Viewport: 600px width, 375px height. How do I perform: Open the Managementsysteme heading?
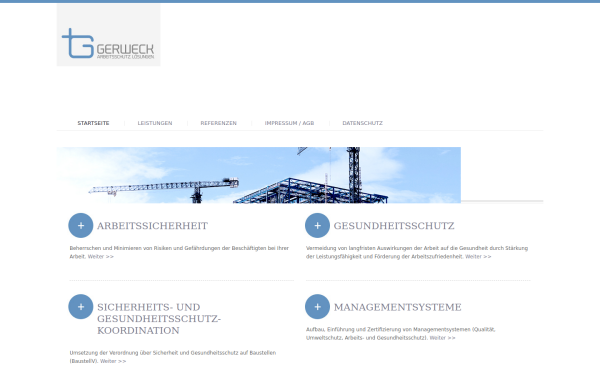click(398, 307)
